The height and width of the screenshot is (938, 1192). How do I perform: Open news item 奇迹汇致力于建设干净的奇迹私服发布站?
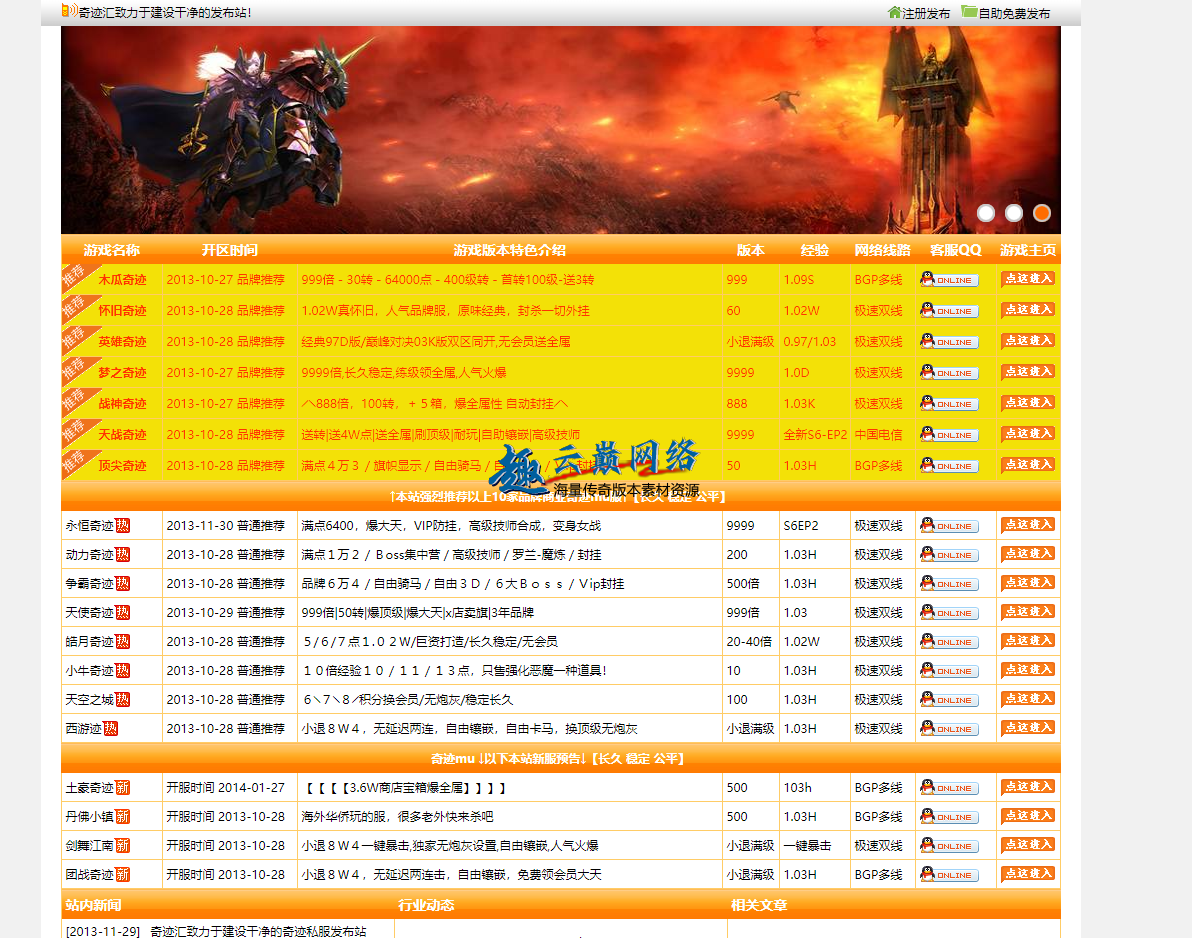tap(258, 931)
